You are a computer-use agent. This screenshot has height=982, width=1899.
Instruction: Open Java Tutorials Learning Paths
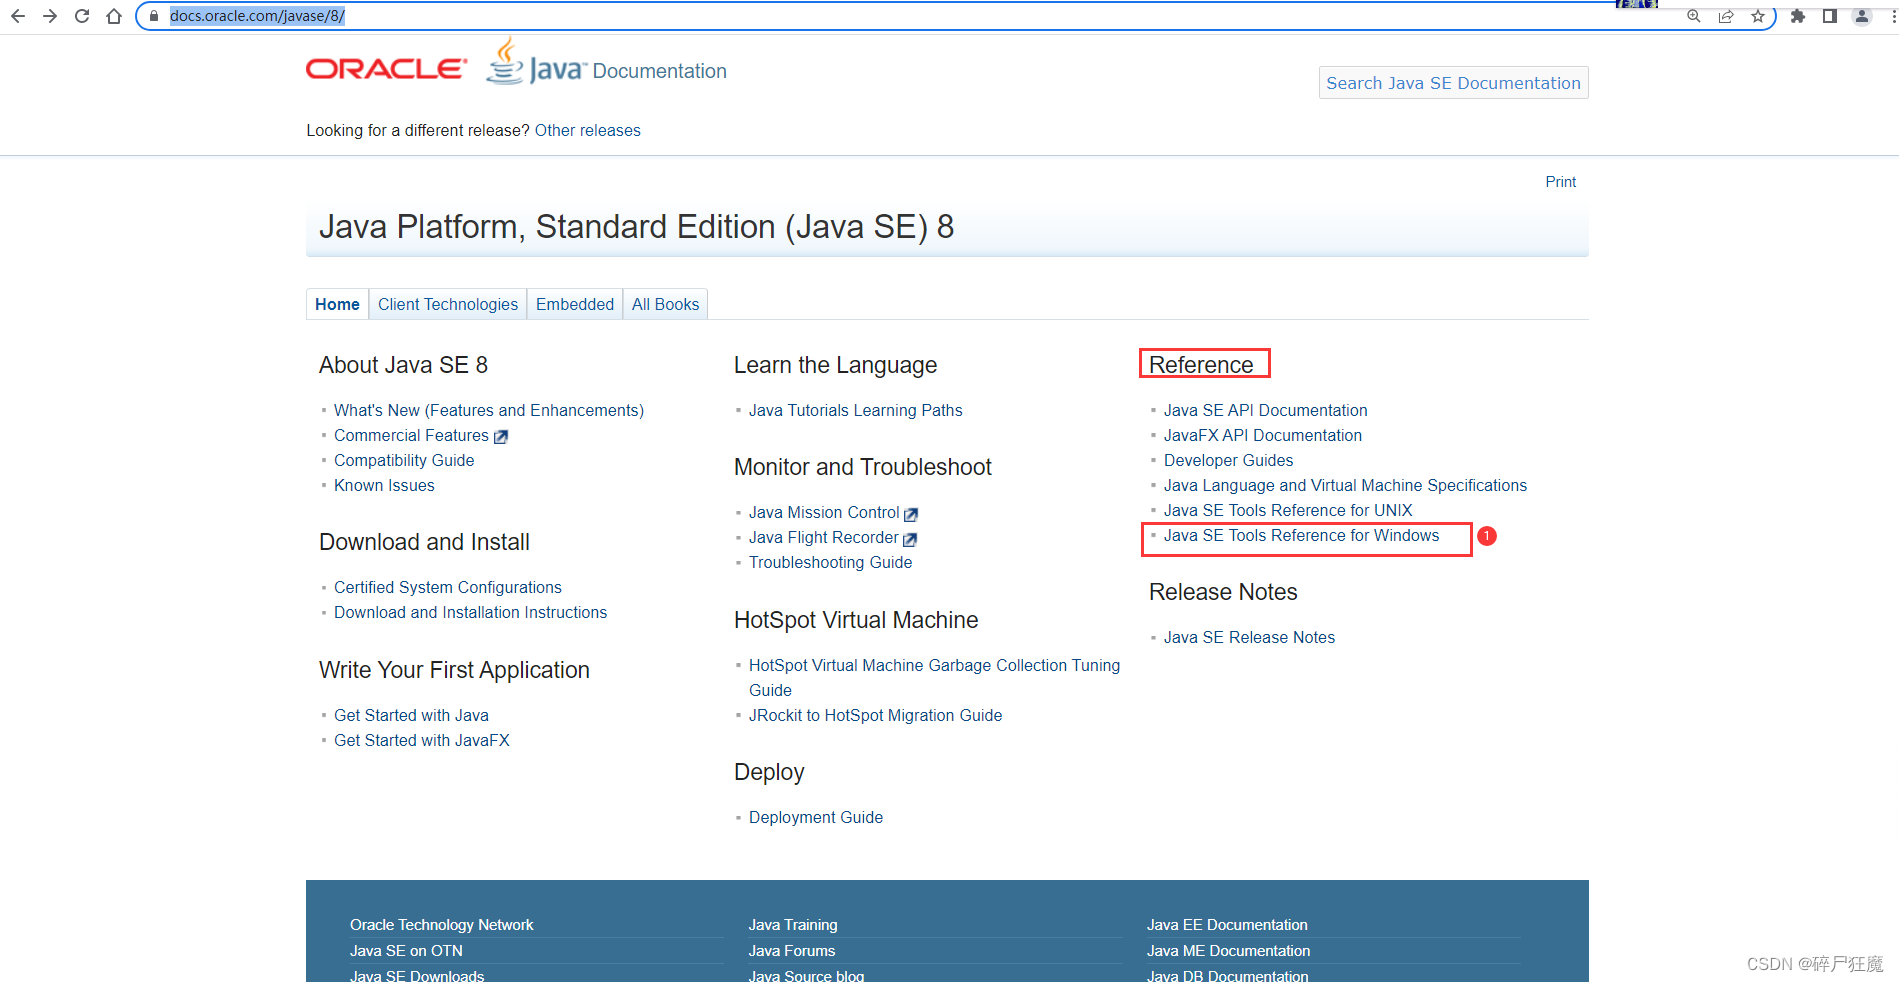[856, 410]
